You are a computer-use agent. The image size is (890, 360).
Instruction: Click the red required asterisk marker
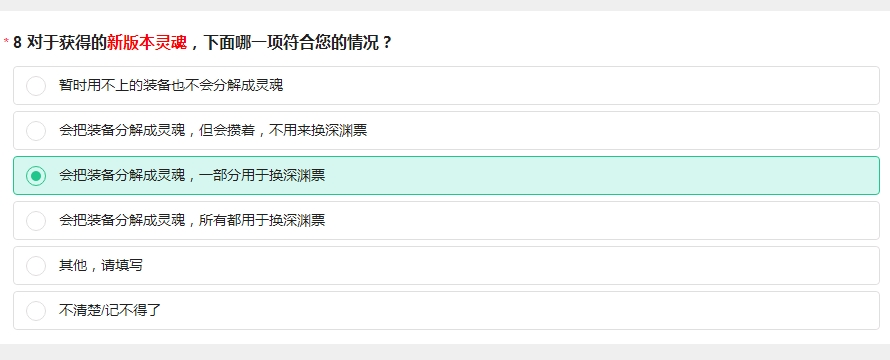pyautogui.click(x=6, y=41)
